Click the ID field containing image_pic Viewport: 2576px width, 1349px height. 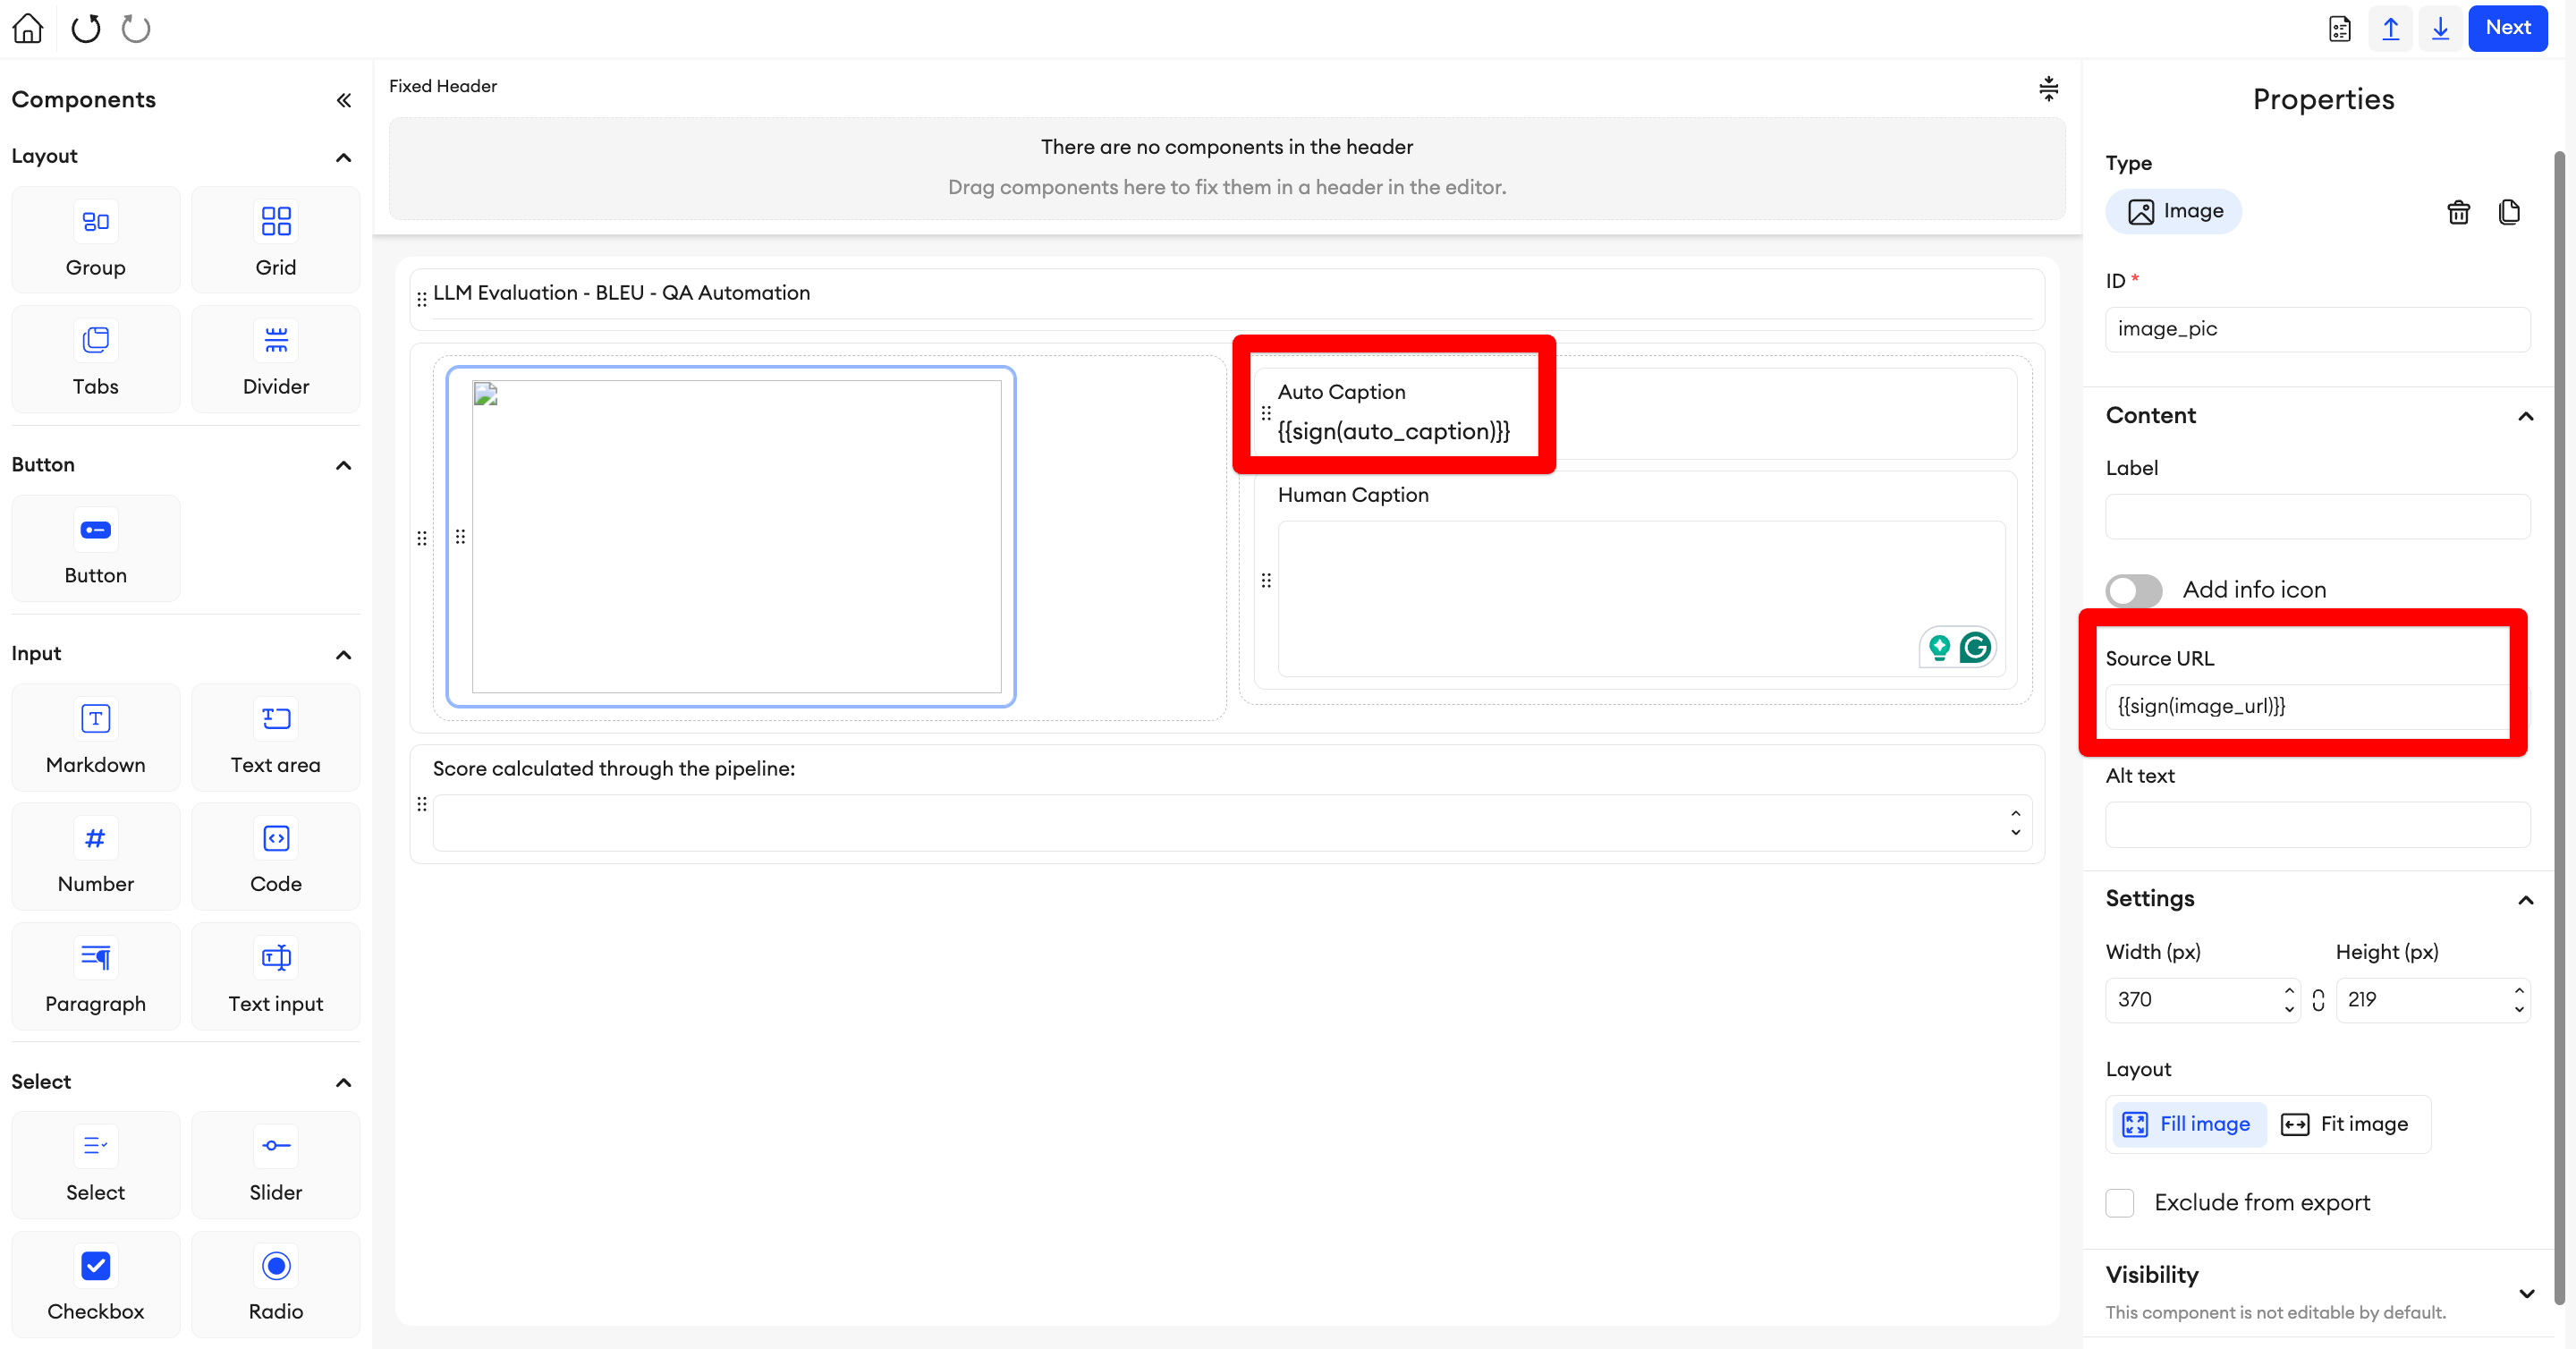pyautogui.click(x=2318, y=329)
